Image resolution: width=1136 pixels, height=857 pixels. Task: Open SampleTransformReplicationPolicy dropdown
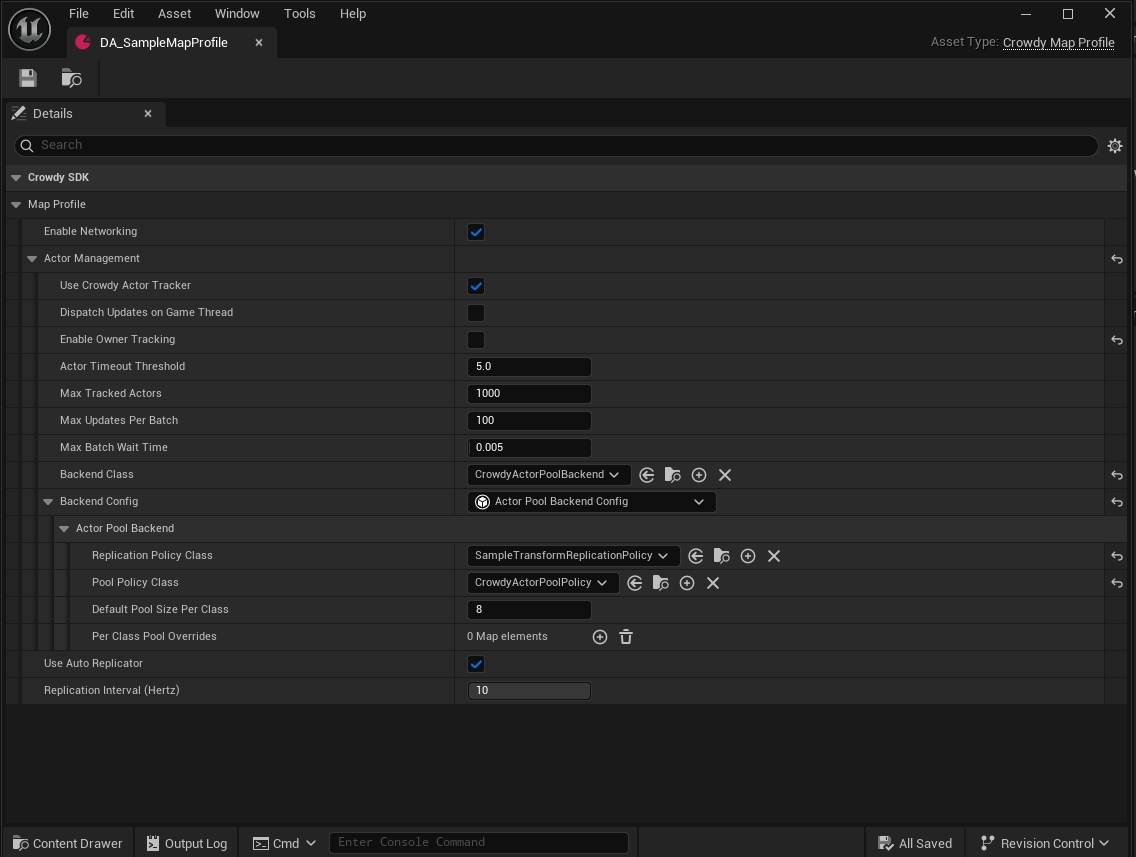click(x=573, y=556)
